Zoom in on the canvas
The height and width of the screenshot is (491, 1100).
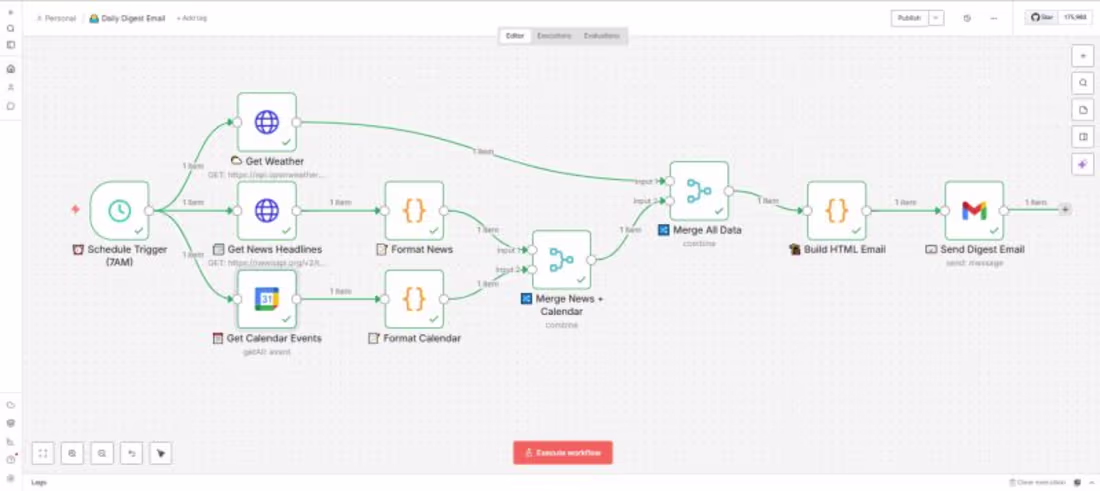pos(72,453)
